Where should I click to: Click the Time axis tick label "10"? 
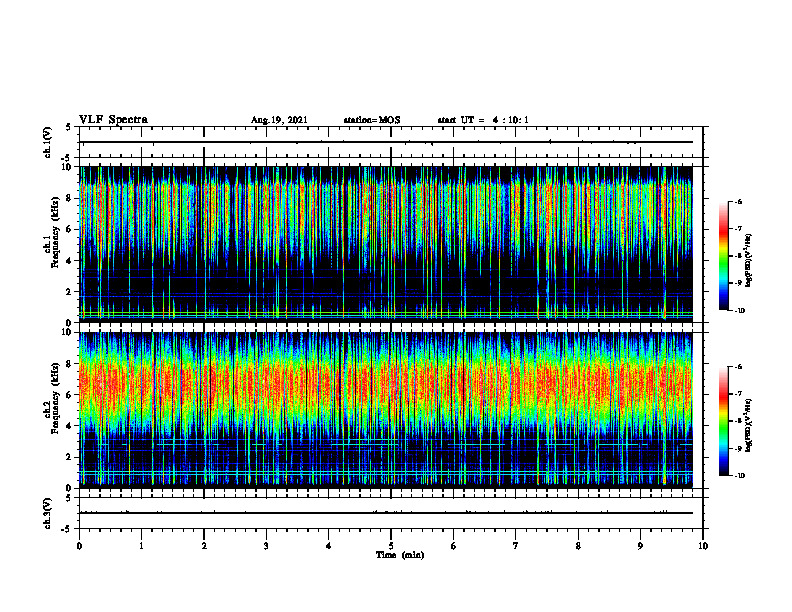(703, 546)
